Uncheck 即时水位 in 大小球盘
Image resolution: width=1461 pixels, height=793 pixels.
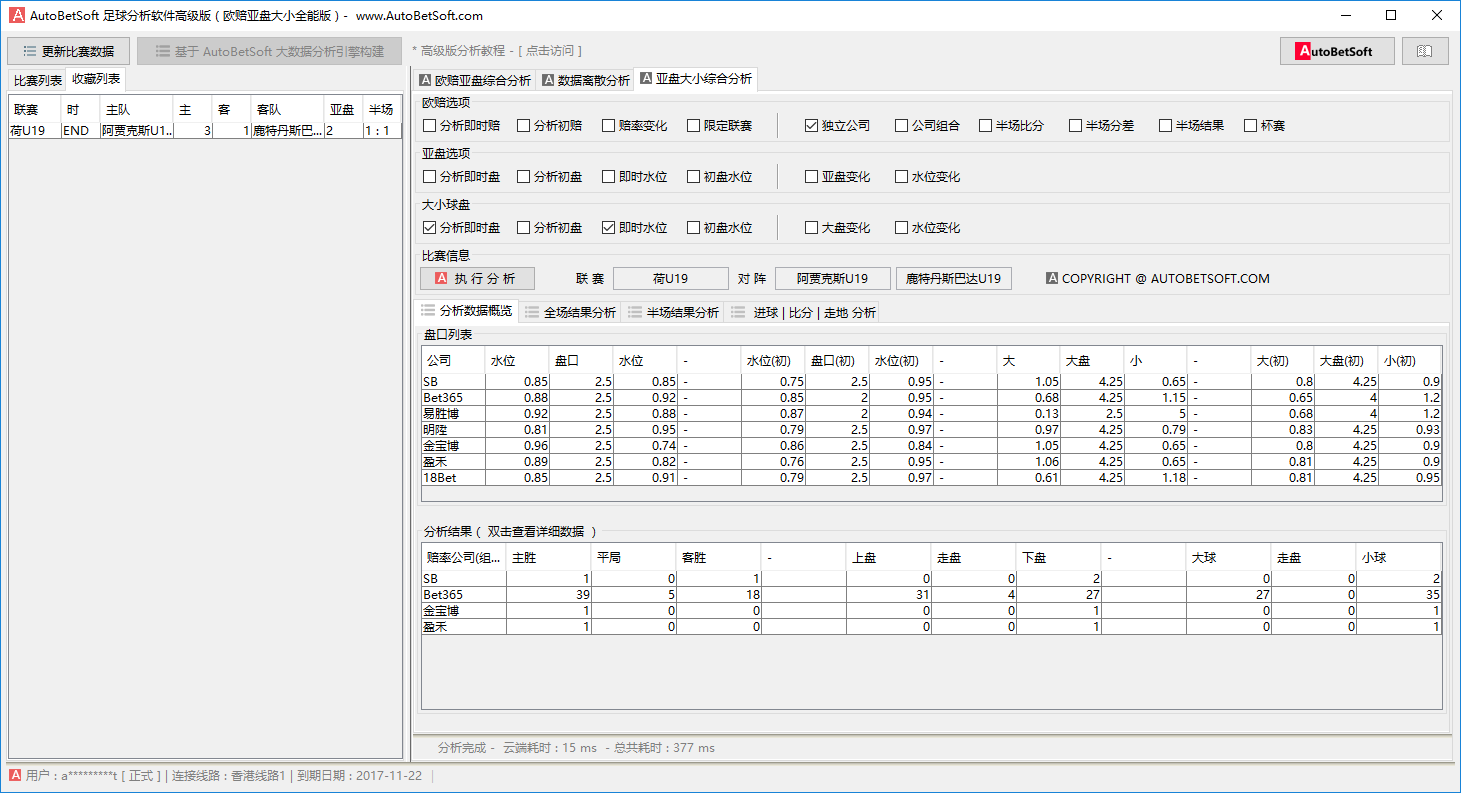[x=634, y=228]
